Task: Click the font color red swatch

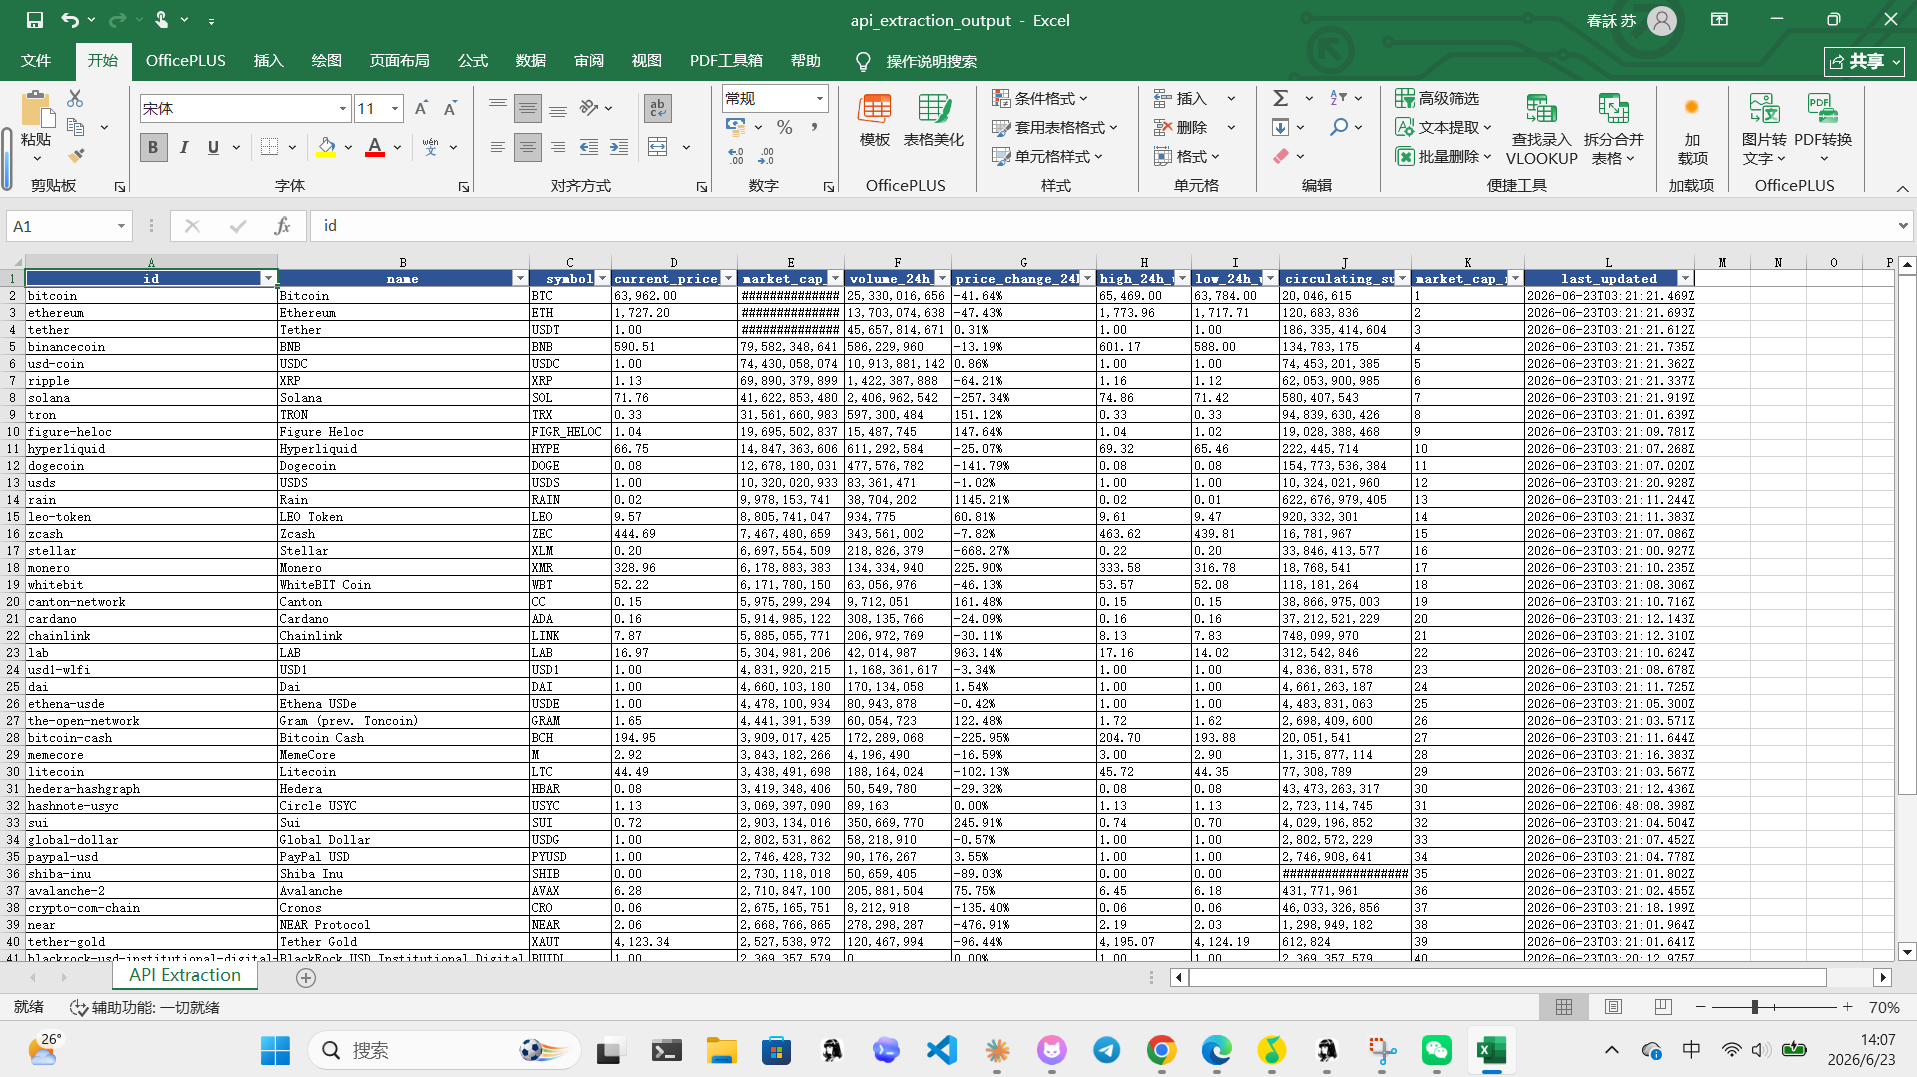Action: click(x=375, y=147)
